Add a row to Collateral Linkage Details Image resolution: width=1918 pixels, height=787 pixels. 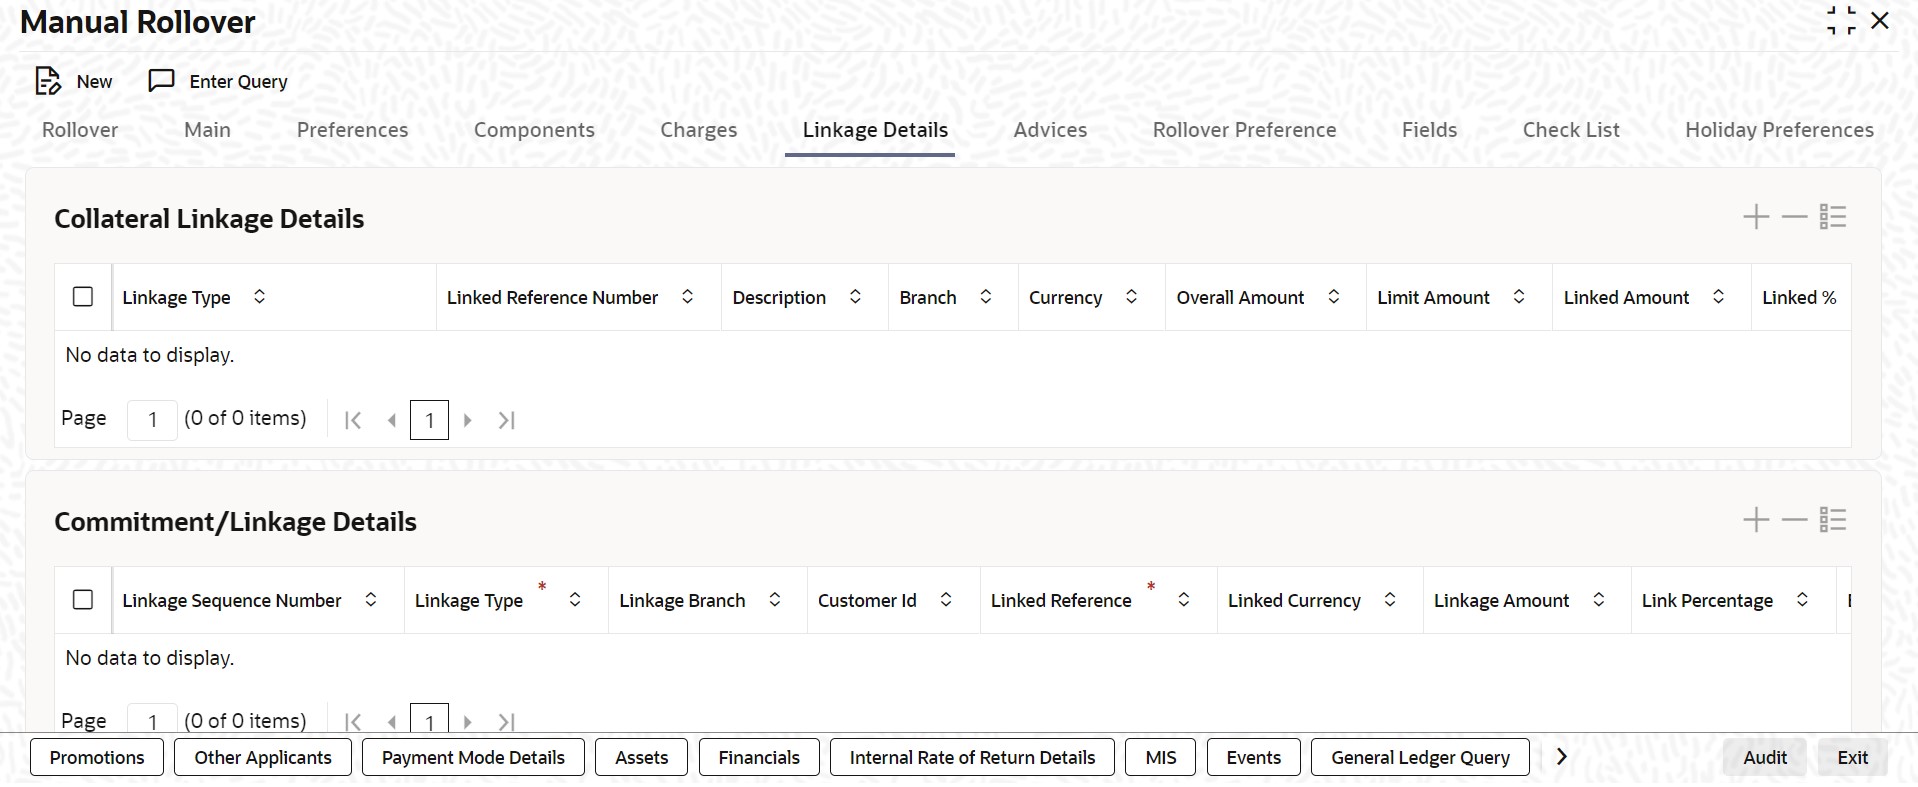1756,217
